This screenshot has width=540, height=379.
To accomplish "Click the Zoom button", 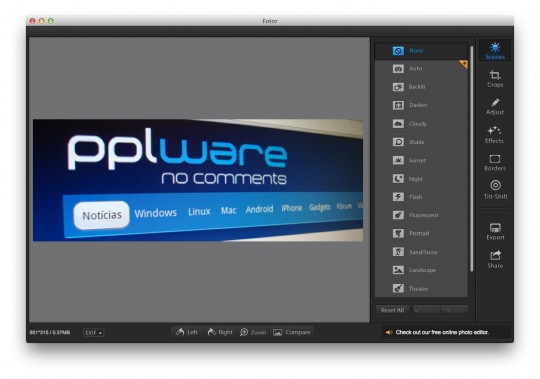I will point(253,332).
